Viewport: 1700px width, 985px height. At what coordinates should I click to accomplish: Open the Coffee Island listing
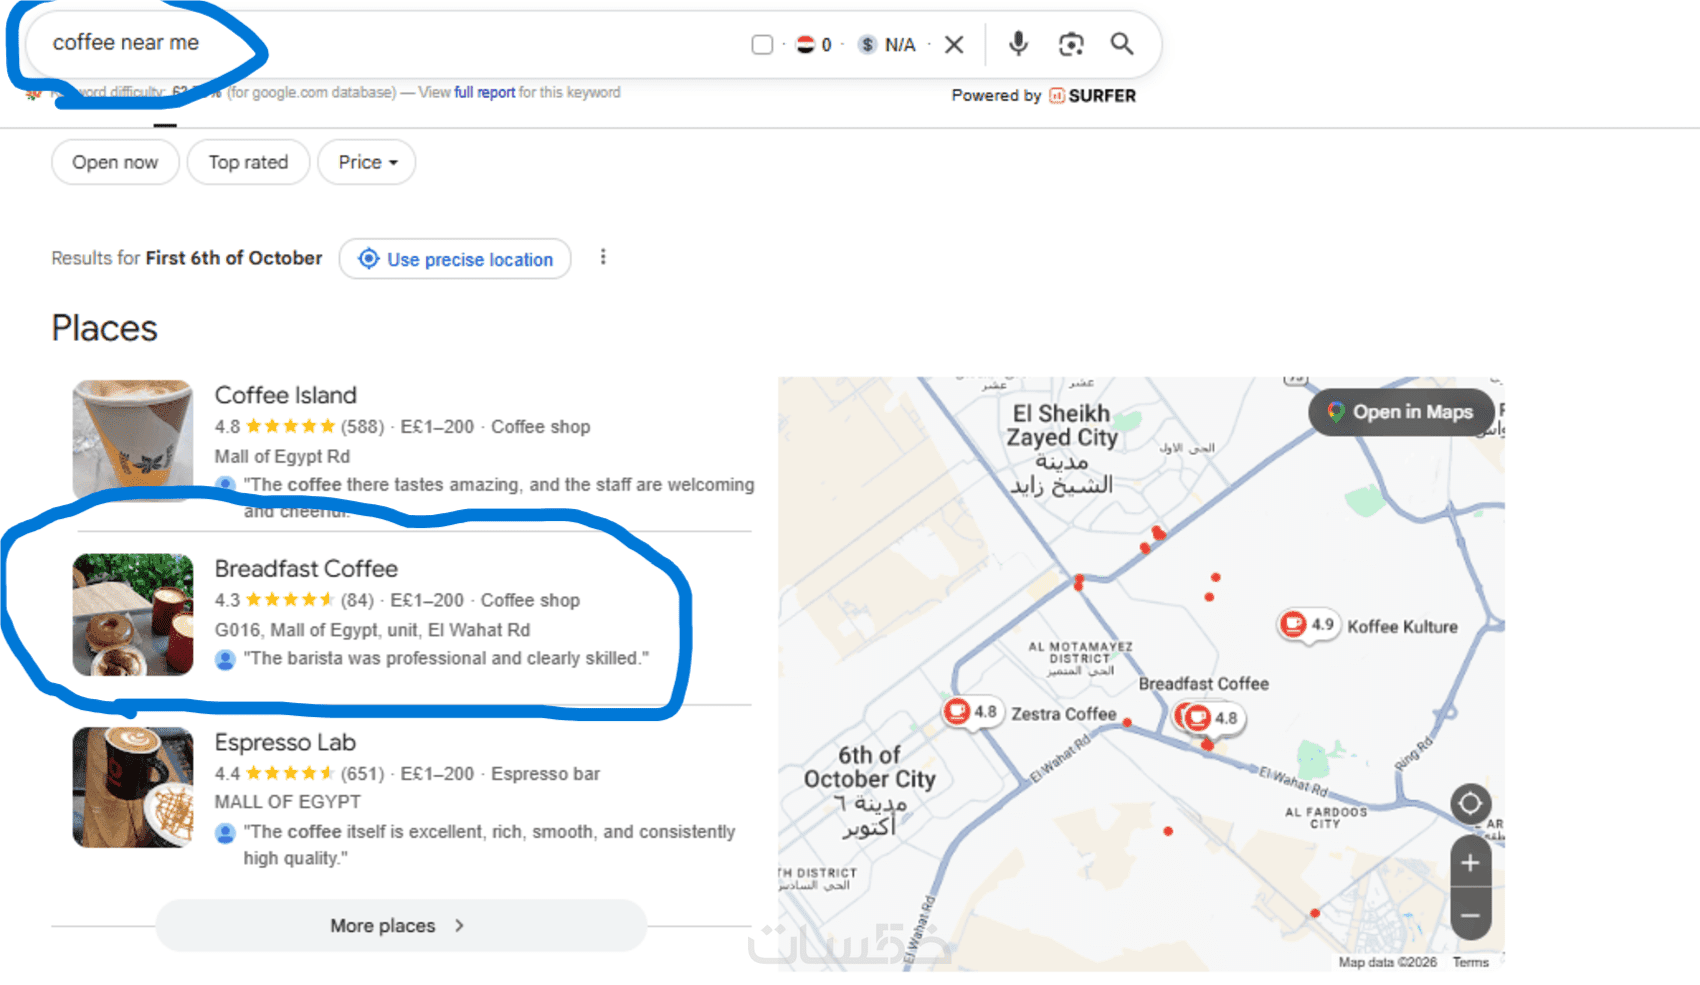285,395
